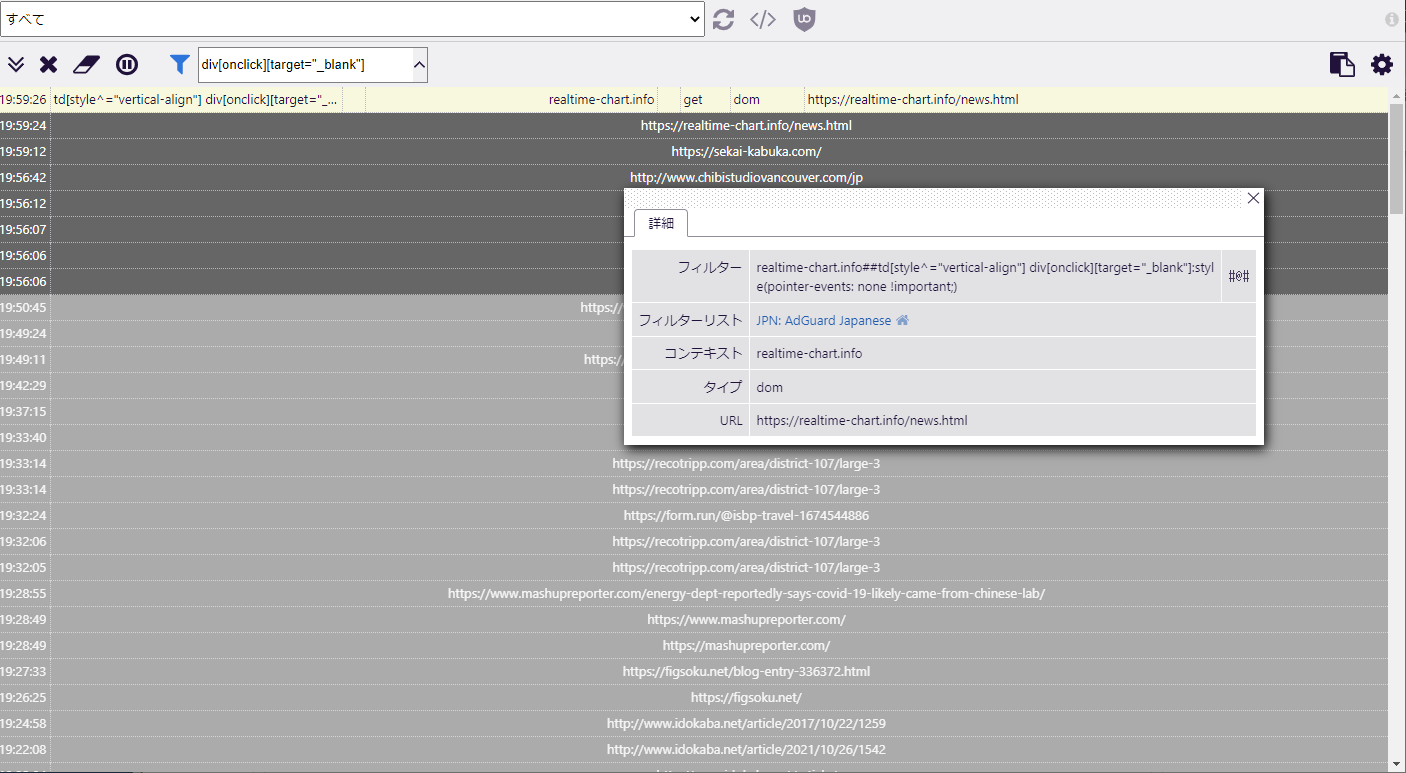
Task: Collapse entries with the double-chevron icon
Action: click(x=16, y=64)
